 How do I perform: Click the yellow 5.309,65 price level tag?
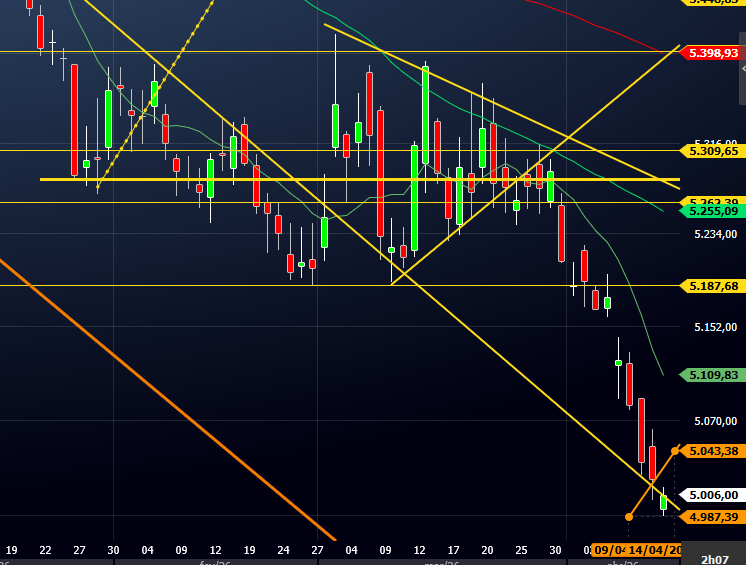[x=713, y=151]
